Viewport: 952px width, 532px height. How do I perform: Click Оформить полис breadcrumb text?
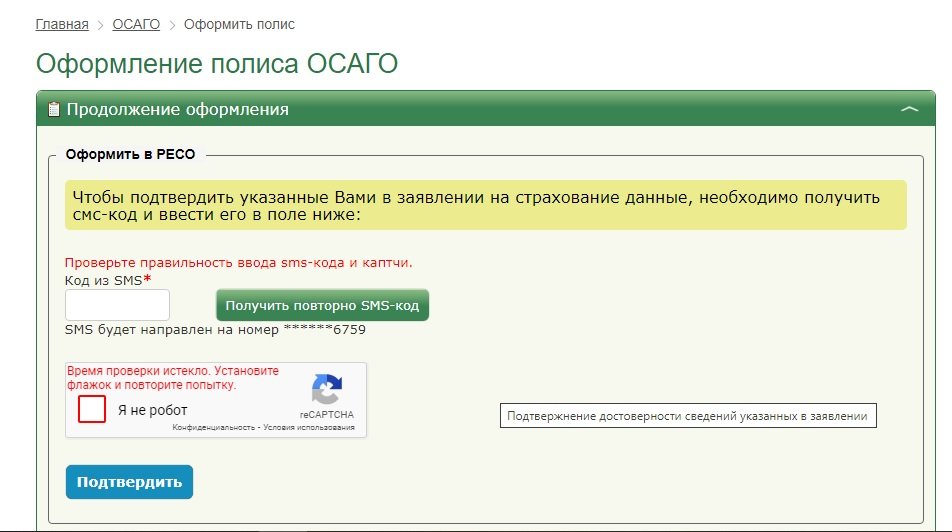(x=239, y=24)
